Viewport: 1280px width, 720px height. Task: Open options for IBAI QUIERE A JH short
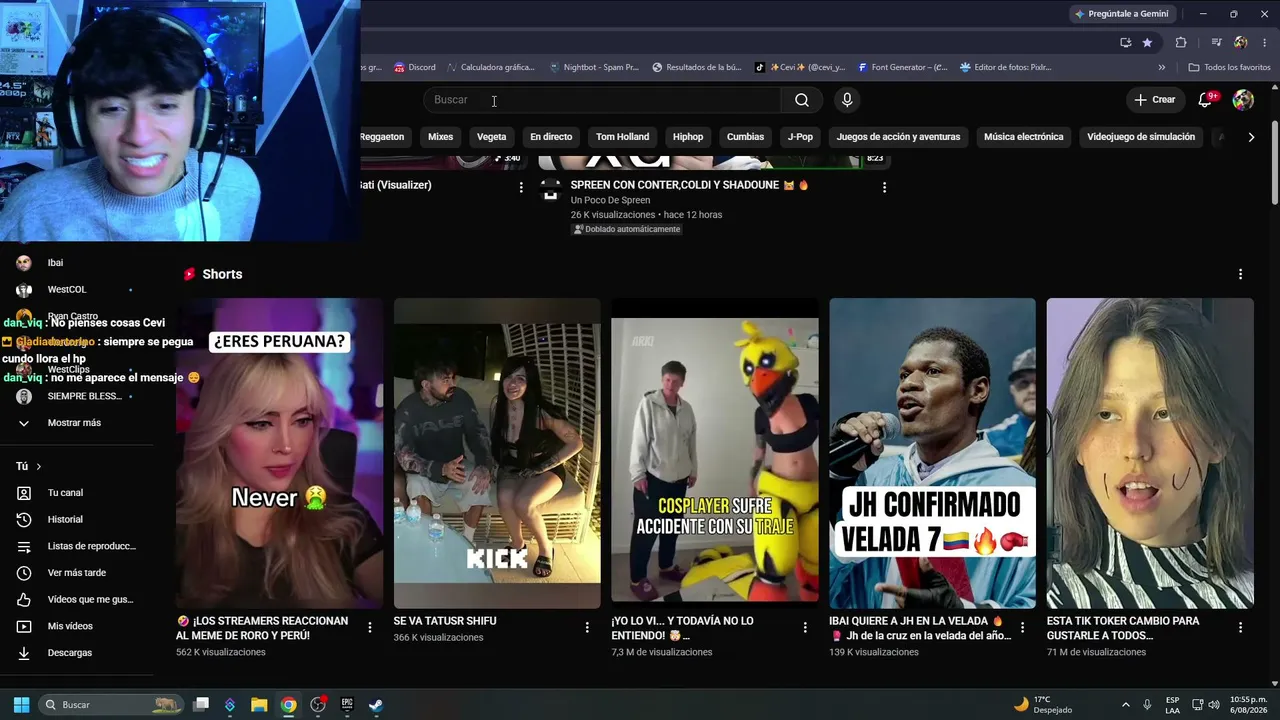1022,627
